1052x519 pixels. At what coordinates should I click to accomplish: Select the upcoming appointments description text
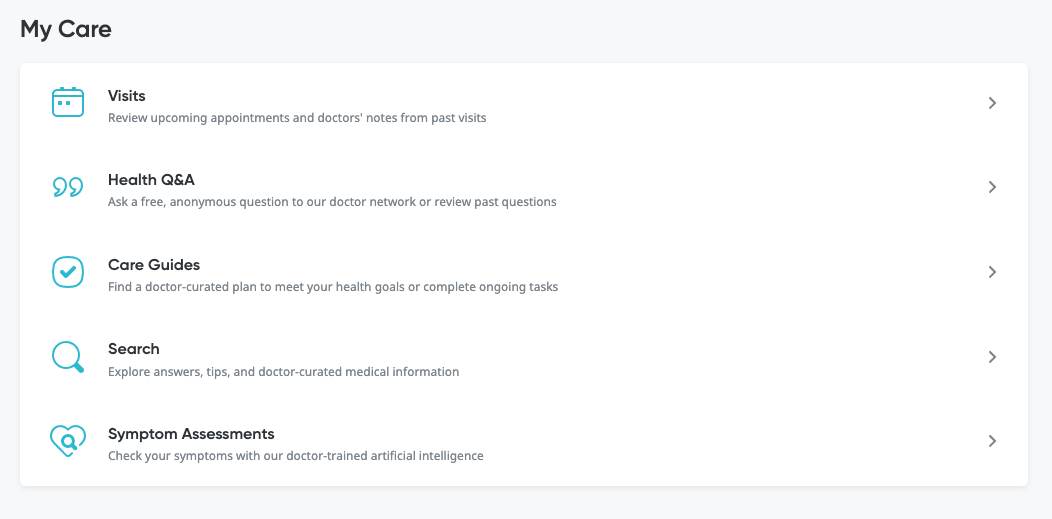click(297, 118)
